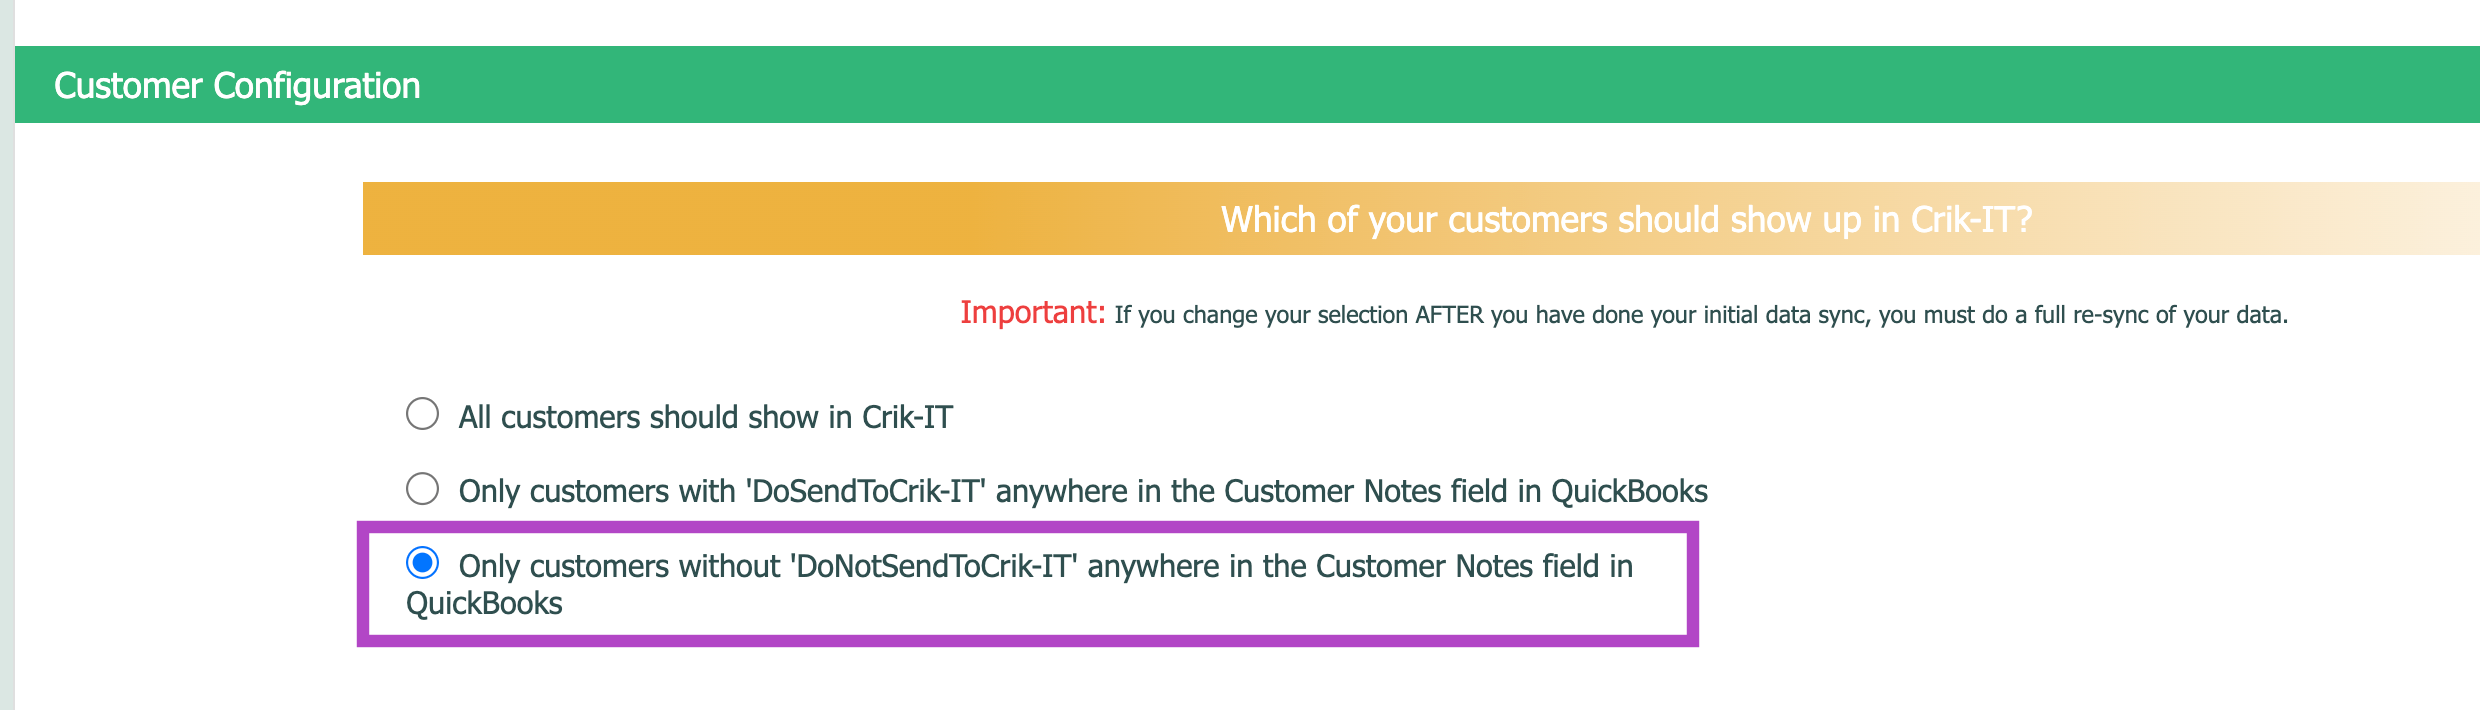Click the red 'Important:' label
Viewport: 2480px width, 710px height.
1032,313
